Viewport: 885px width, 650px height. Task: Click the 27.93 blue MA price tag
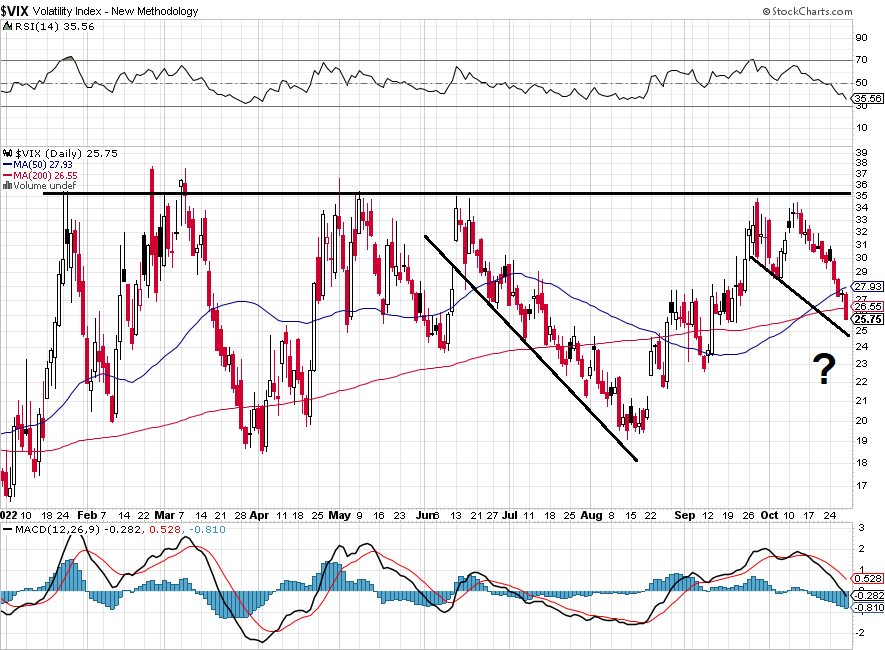[x=868, y=286]
